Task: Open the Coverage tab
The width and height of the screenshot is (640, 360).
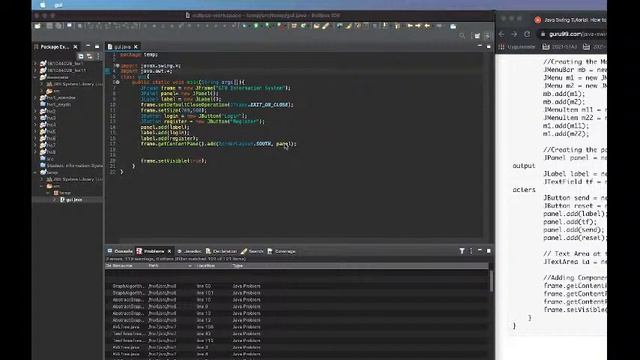Action: point(282,251)
